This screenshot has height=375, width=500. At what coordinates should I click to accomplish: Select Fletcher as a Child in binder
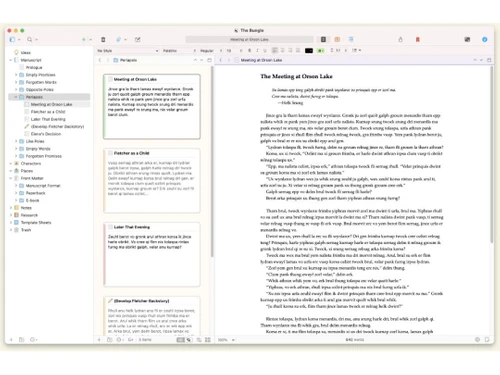[48, 112]
